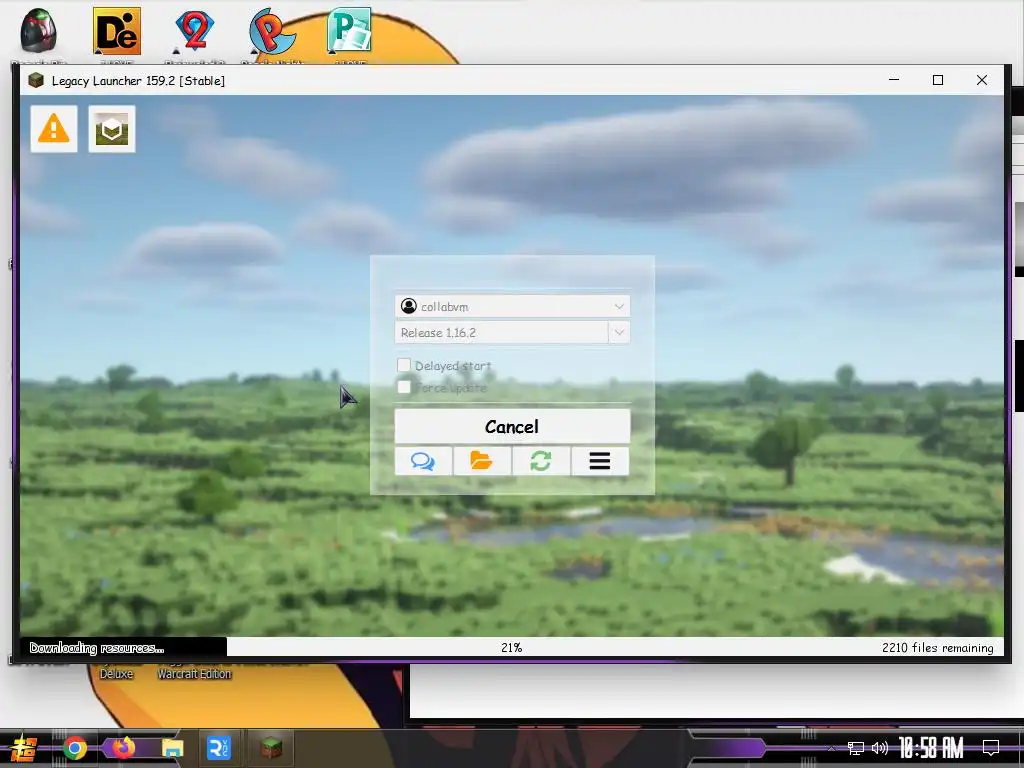Select the Warcraft Edition desktop shortcut label
This screenshot has height=768, width=1024.
194,673
